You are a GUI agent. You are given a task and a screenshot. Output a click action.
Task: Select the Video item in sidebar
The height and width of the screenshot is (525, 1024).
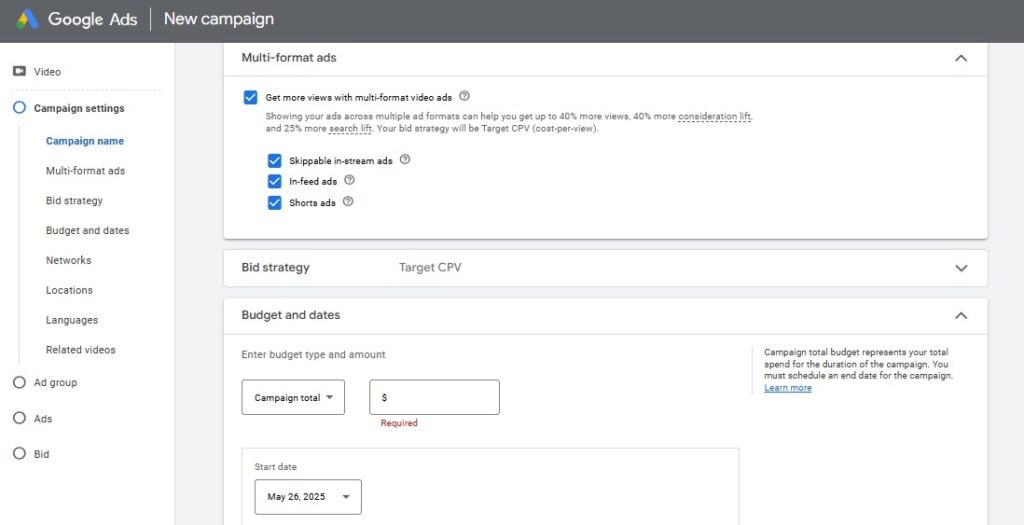(x=48, y=72)
